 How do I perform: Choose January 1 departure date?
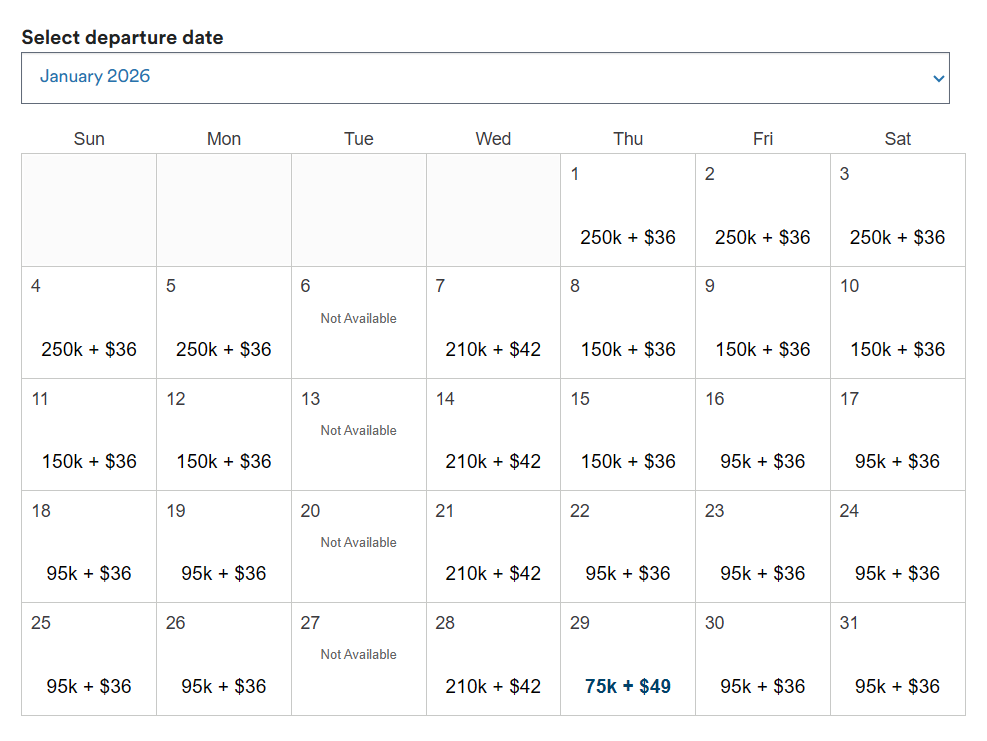tap(628, 211)
